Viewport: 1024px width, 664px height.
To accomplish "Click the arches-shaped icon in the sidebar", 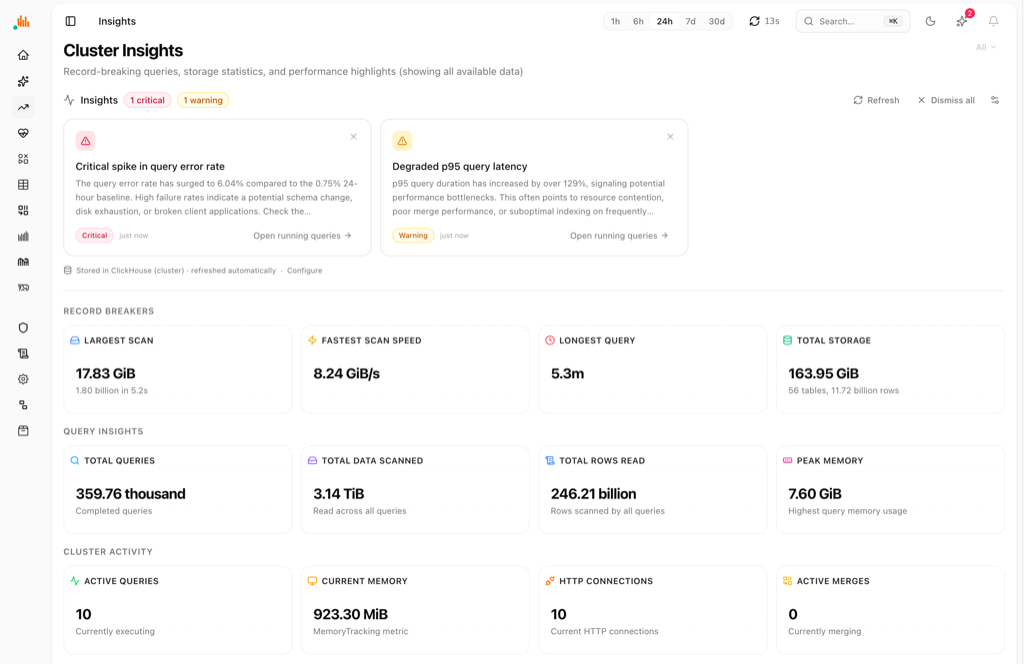I will tap(23, 262).
